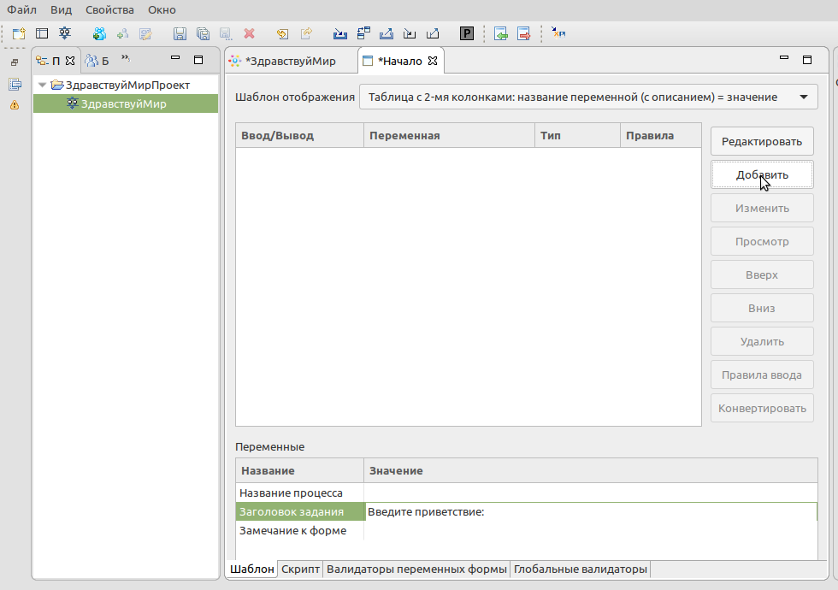Open the Вид menu
Viewport: 838px width, 590px height.
pos(61,10)
